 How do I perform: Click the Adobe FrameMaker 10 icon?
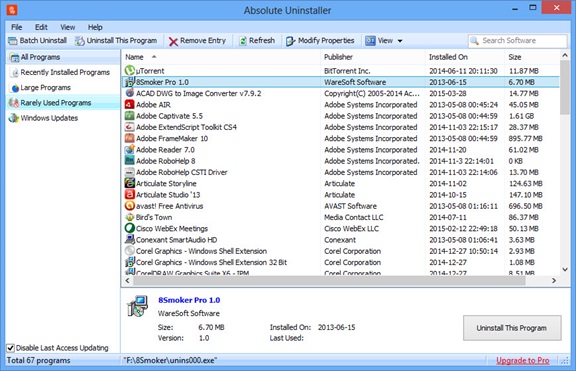[x=130, y=138]
